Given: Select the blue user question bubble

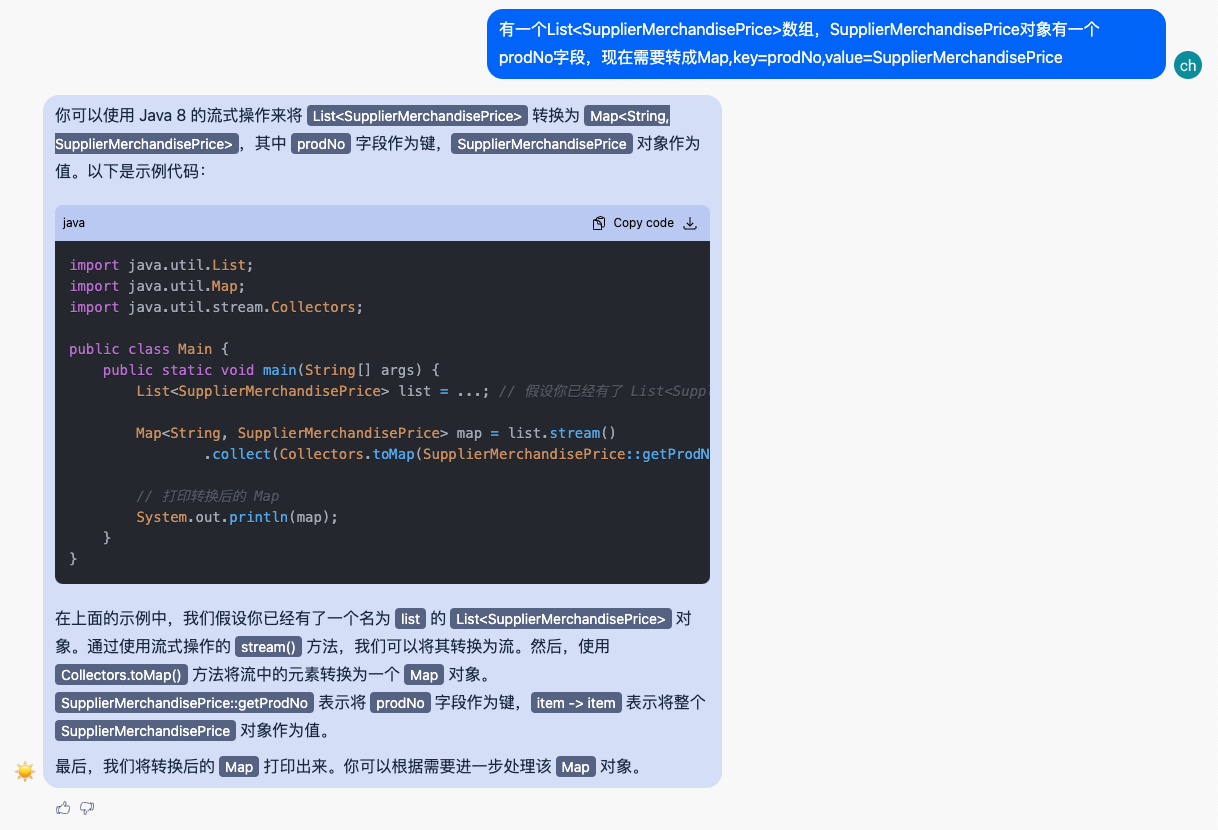Looking at the screenshot, I should [825, 44].
